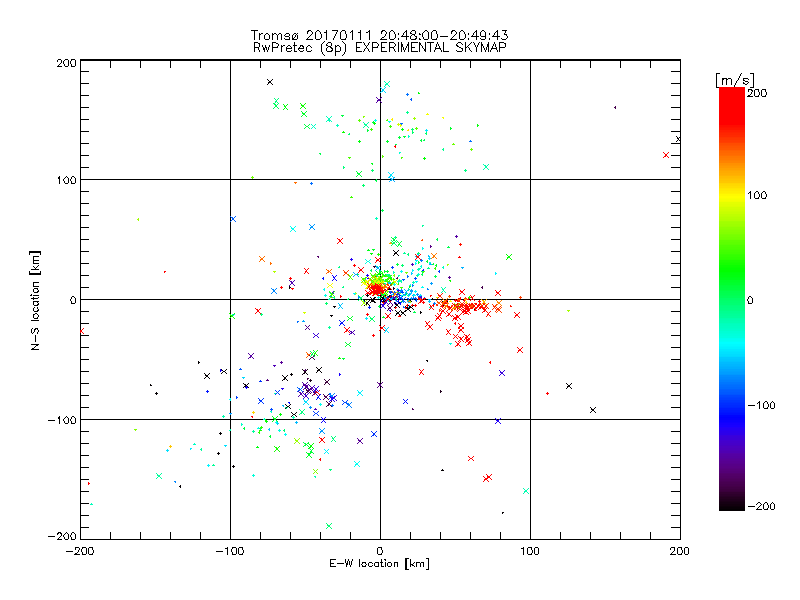800x600 pixels.
Task: Click the y-axis "-100" tick label
Action: click(x=62, y=420)
